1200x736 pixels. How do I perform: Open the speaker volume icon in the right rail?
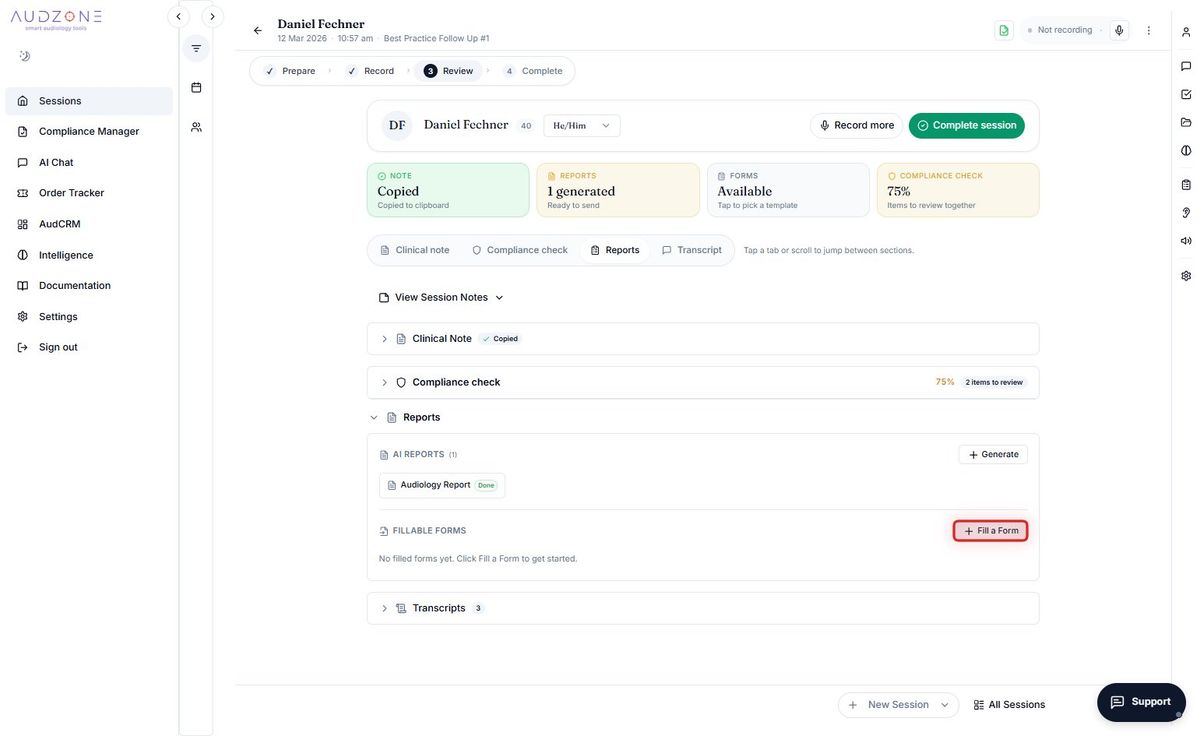(1186, 240)
